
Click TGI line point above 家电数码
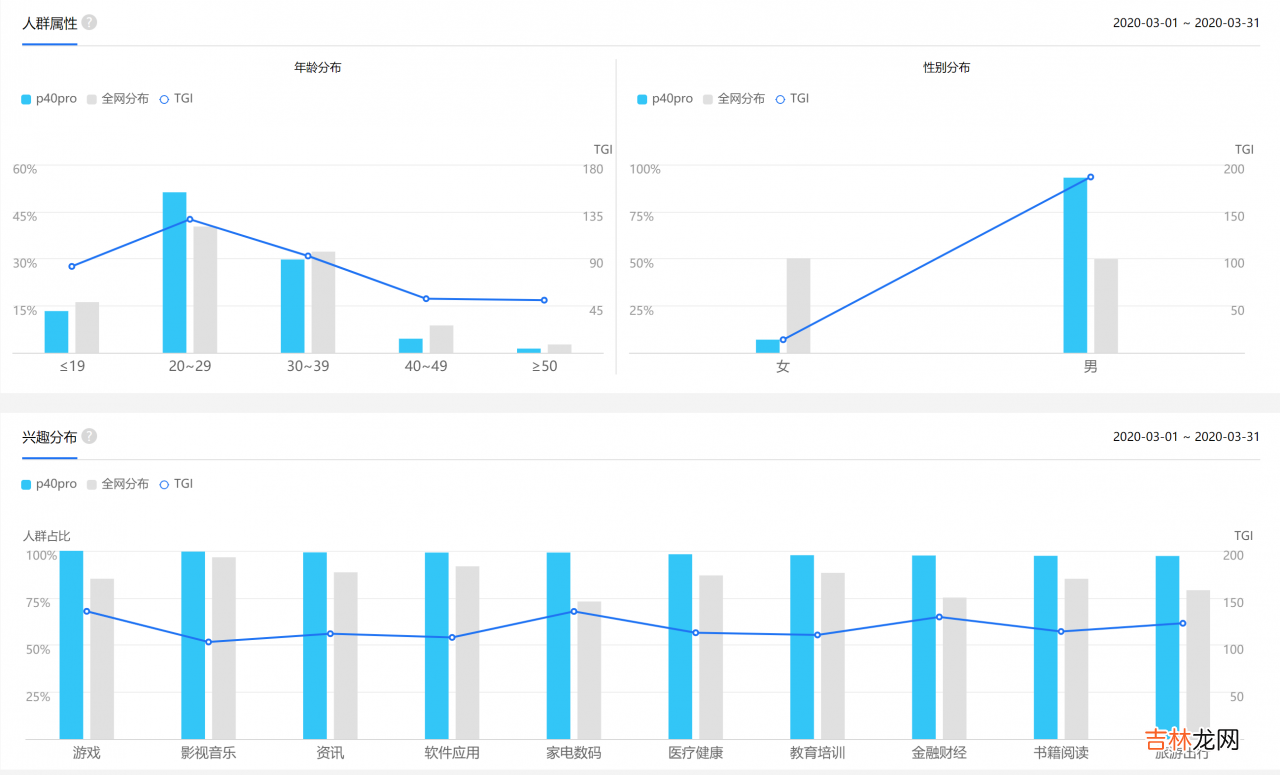tap(574, 611)
